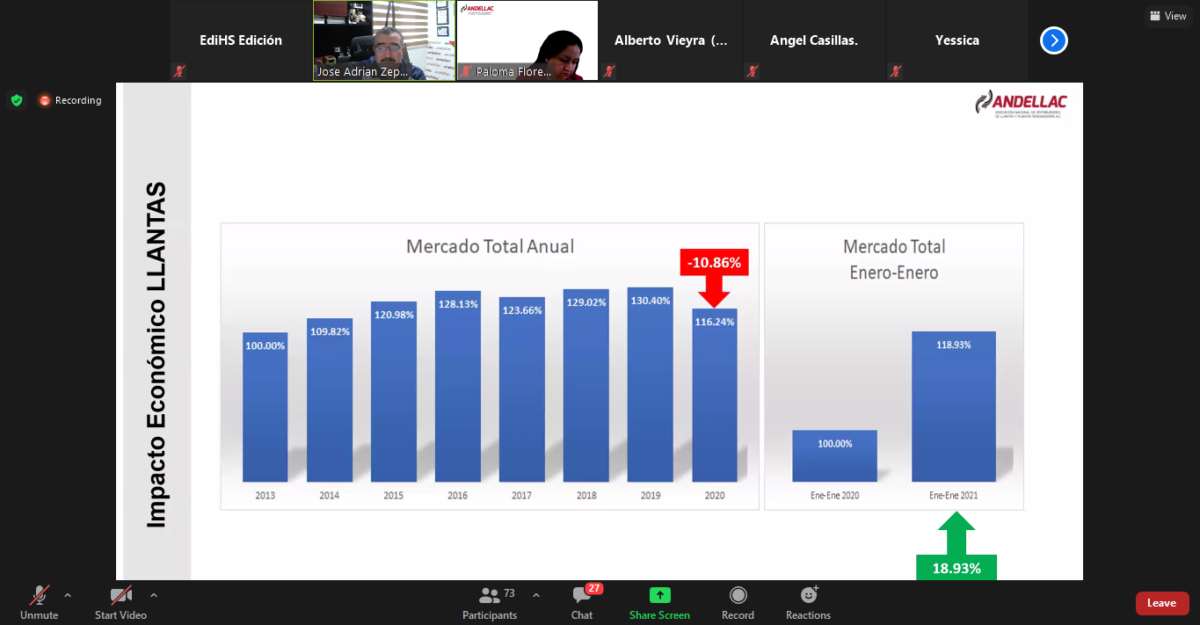Click the green Share Screen icon
1200x625 pixels.
click(659, 596)
